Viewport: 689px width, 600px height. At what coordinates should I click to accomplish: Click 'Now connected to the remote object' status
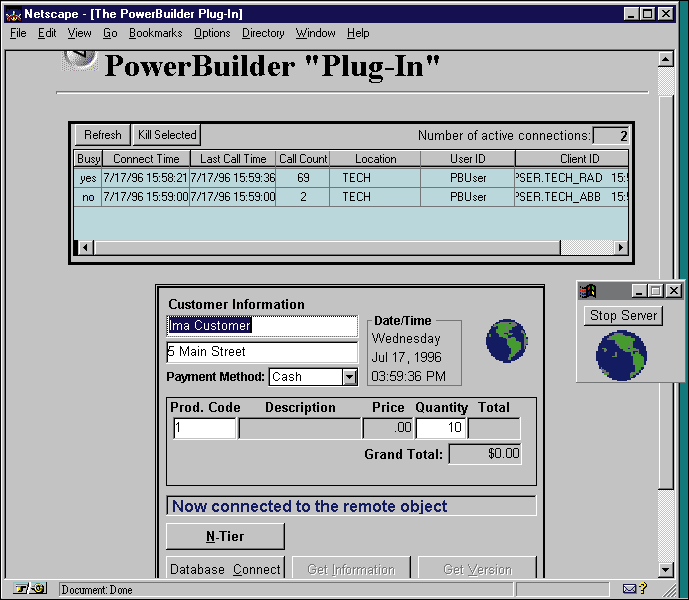352,506
